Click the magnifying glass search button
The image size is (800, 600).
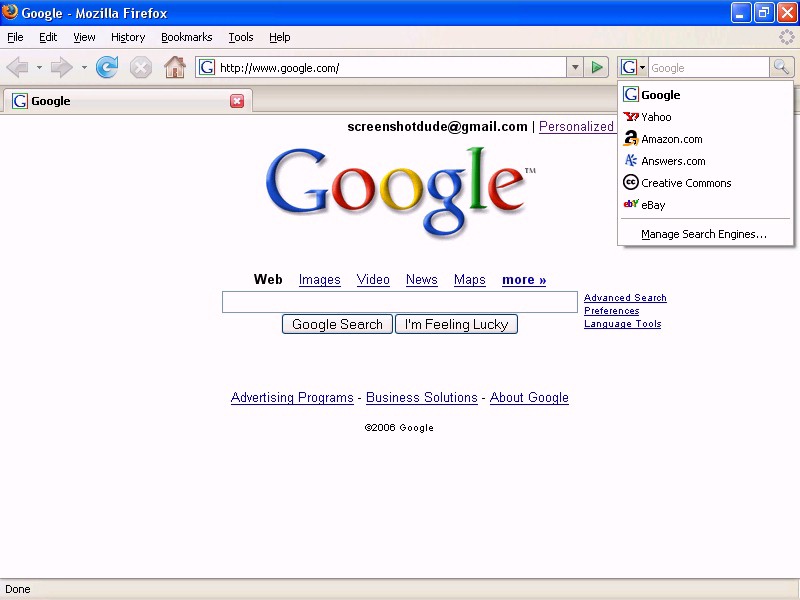pos(781,67)
